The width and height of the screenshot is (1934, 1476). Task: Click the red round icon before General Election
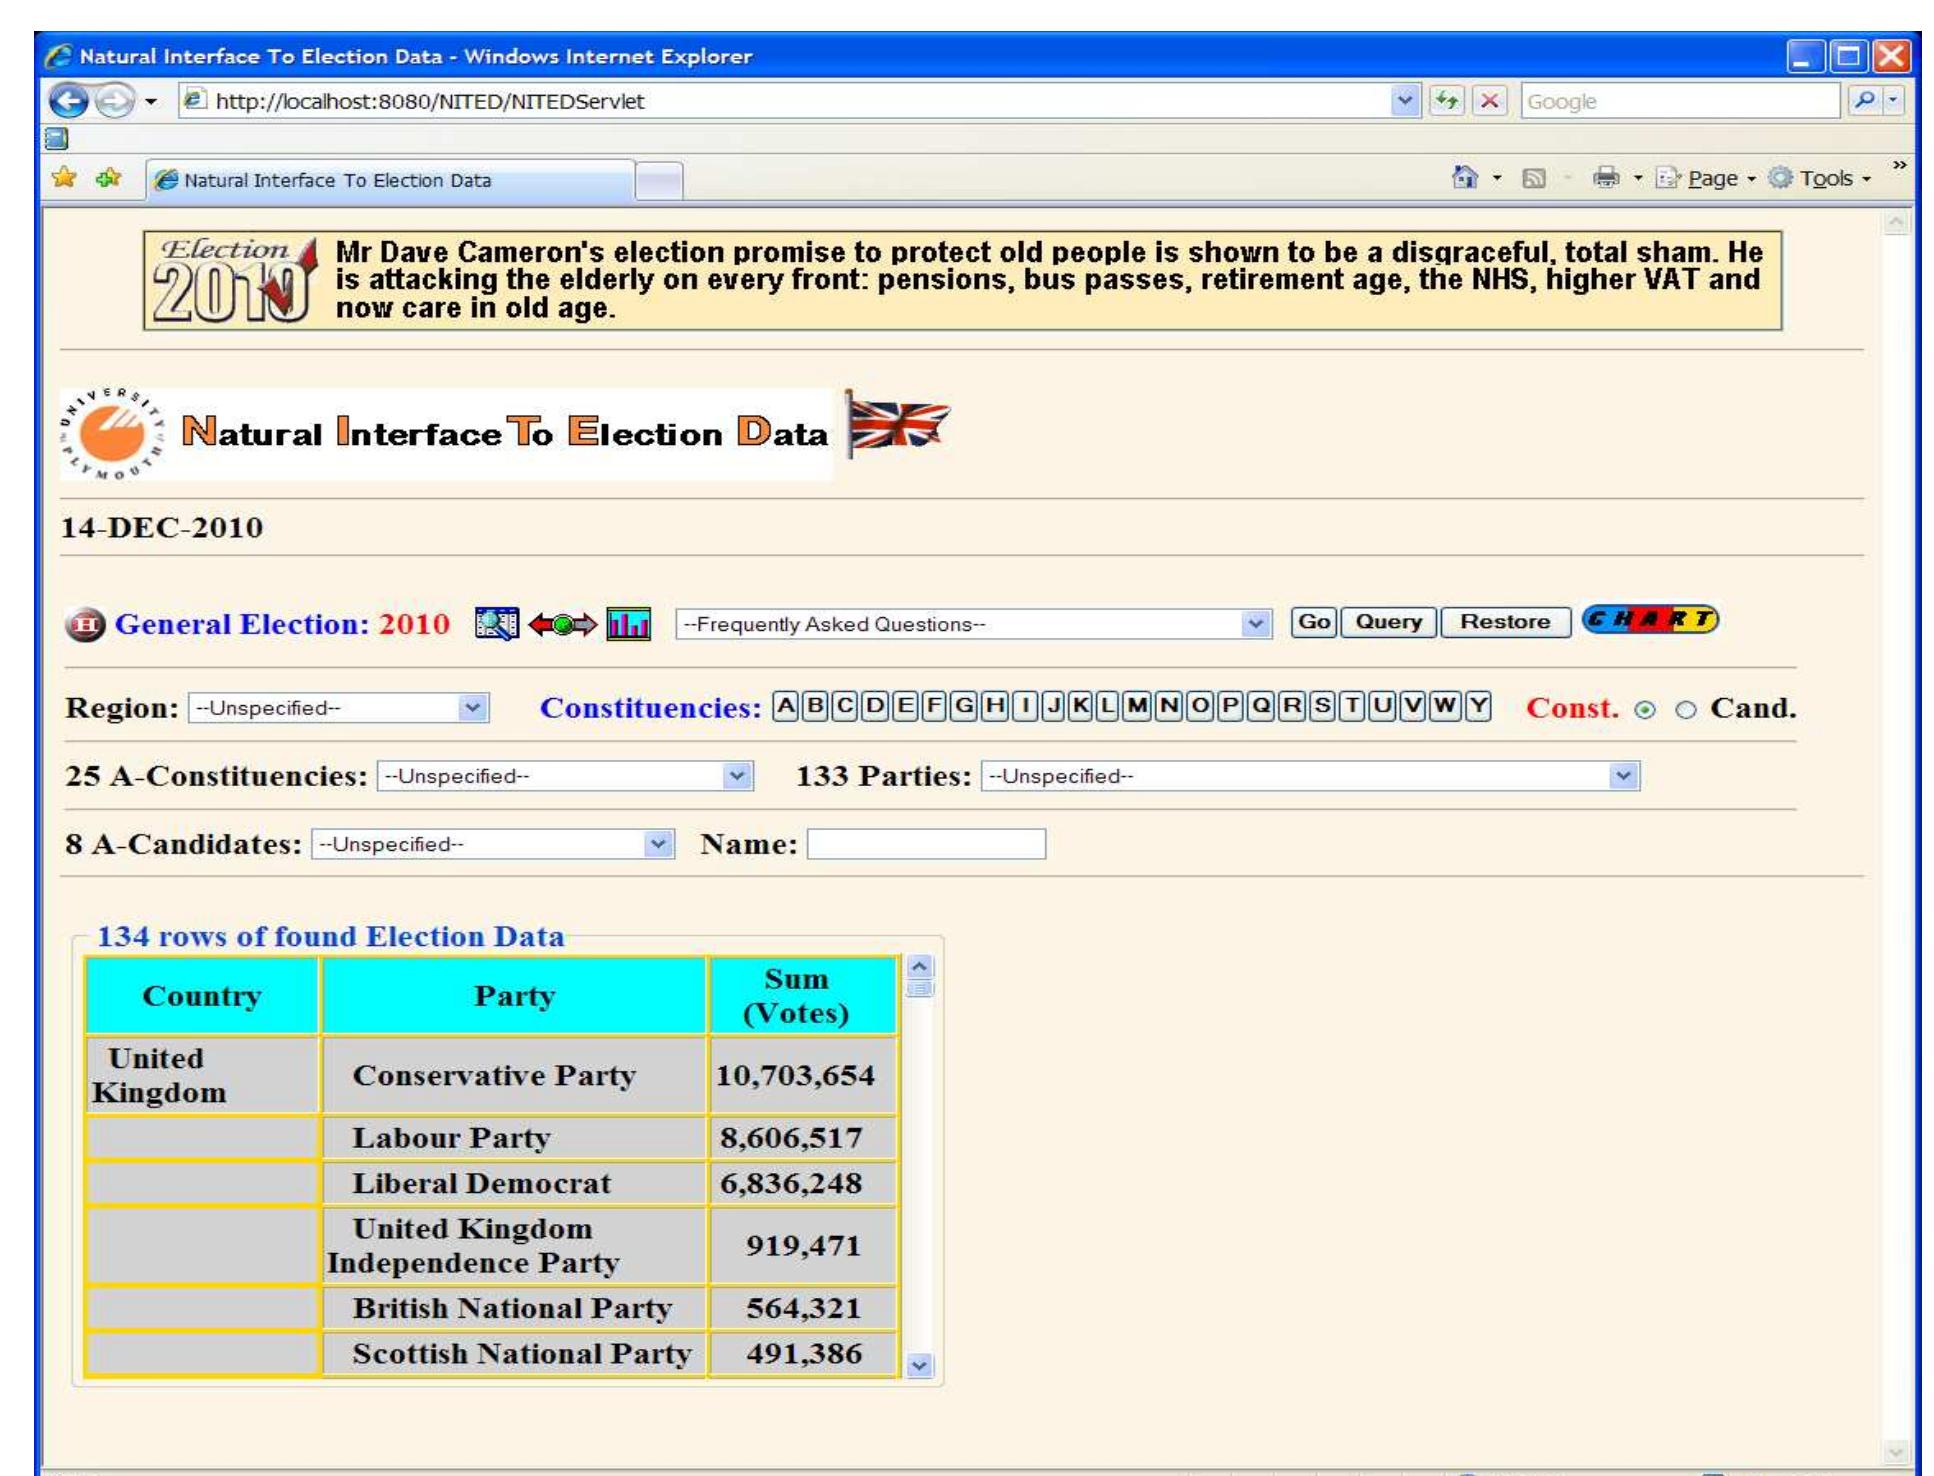click(85, 624)
